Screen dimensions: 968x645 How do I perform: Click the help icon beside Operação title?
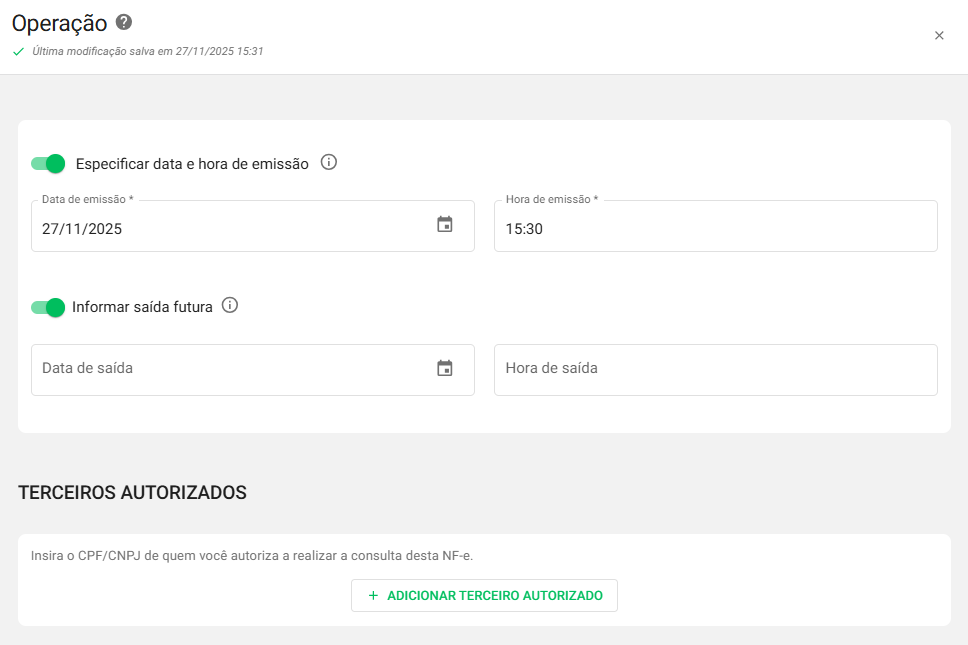tap(124, 22)
